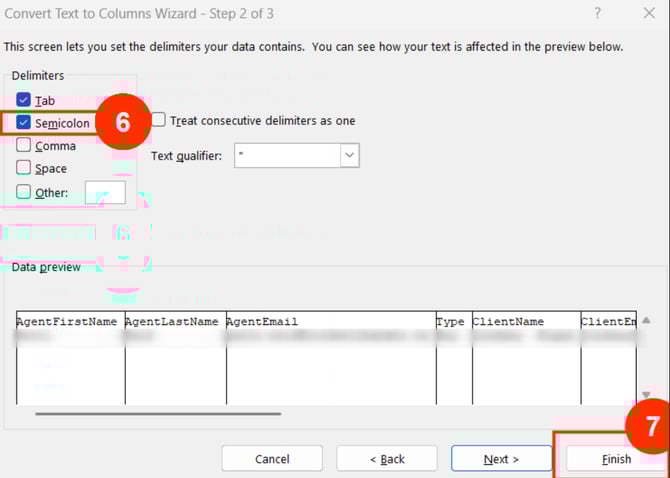
Task: Enable the Comma delimiter checkbox
Action: tap(24, 145)
